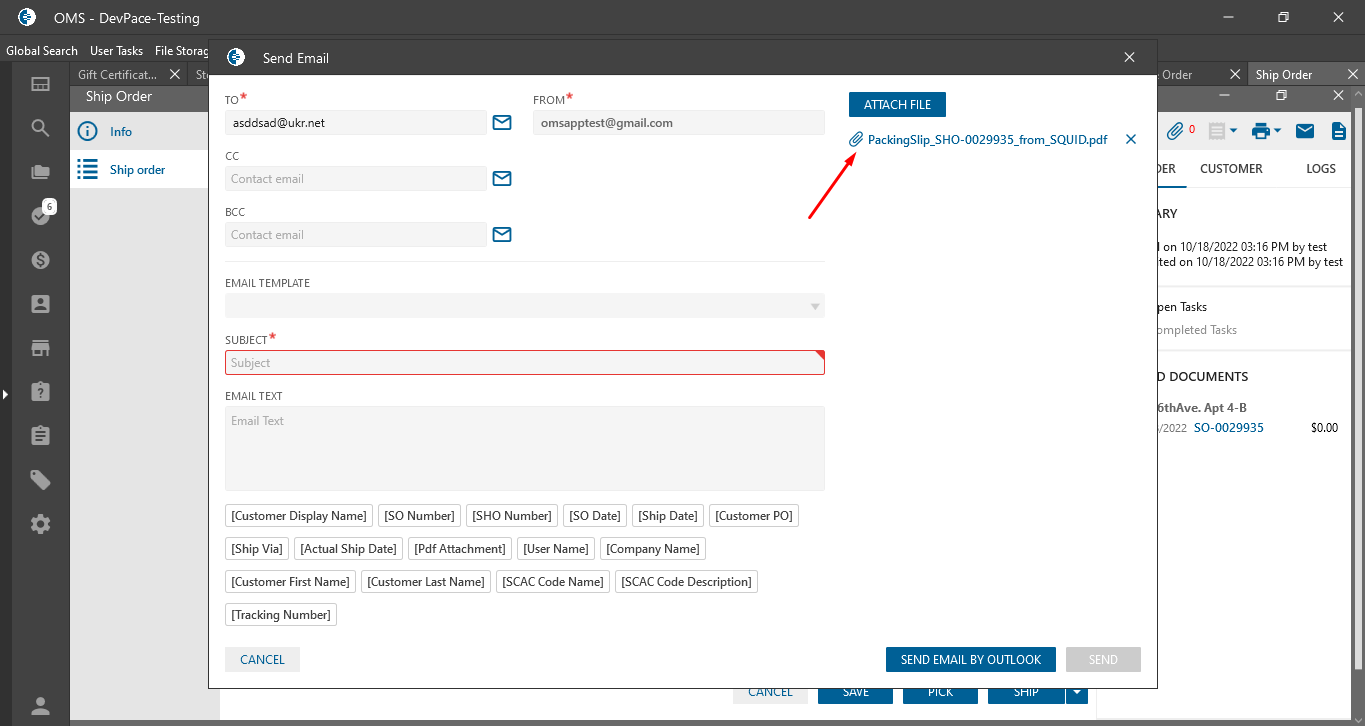Switch to the Ship Order tab
The height and width of the screenshot is (726, 1365).
[1284, 75]
